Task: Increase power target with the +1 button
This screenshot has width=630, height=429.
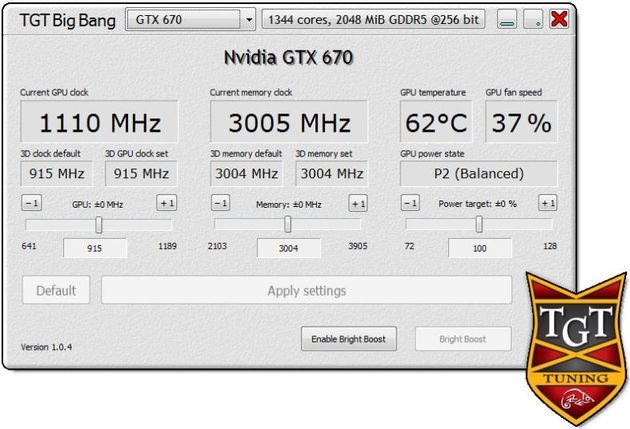Action: point(548,203)
